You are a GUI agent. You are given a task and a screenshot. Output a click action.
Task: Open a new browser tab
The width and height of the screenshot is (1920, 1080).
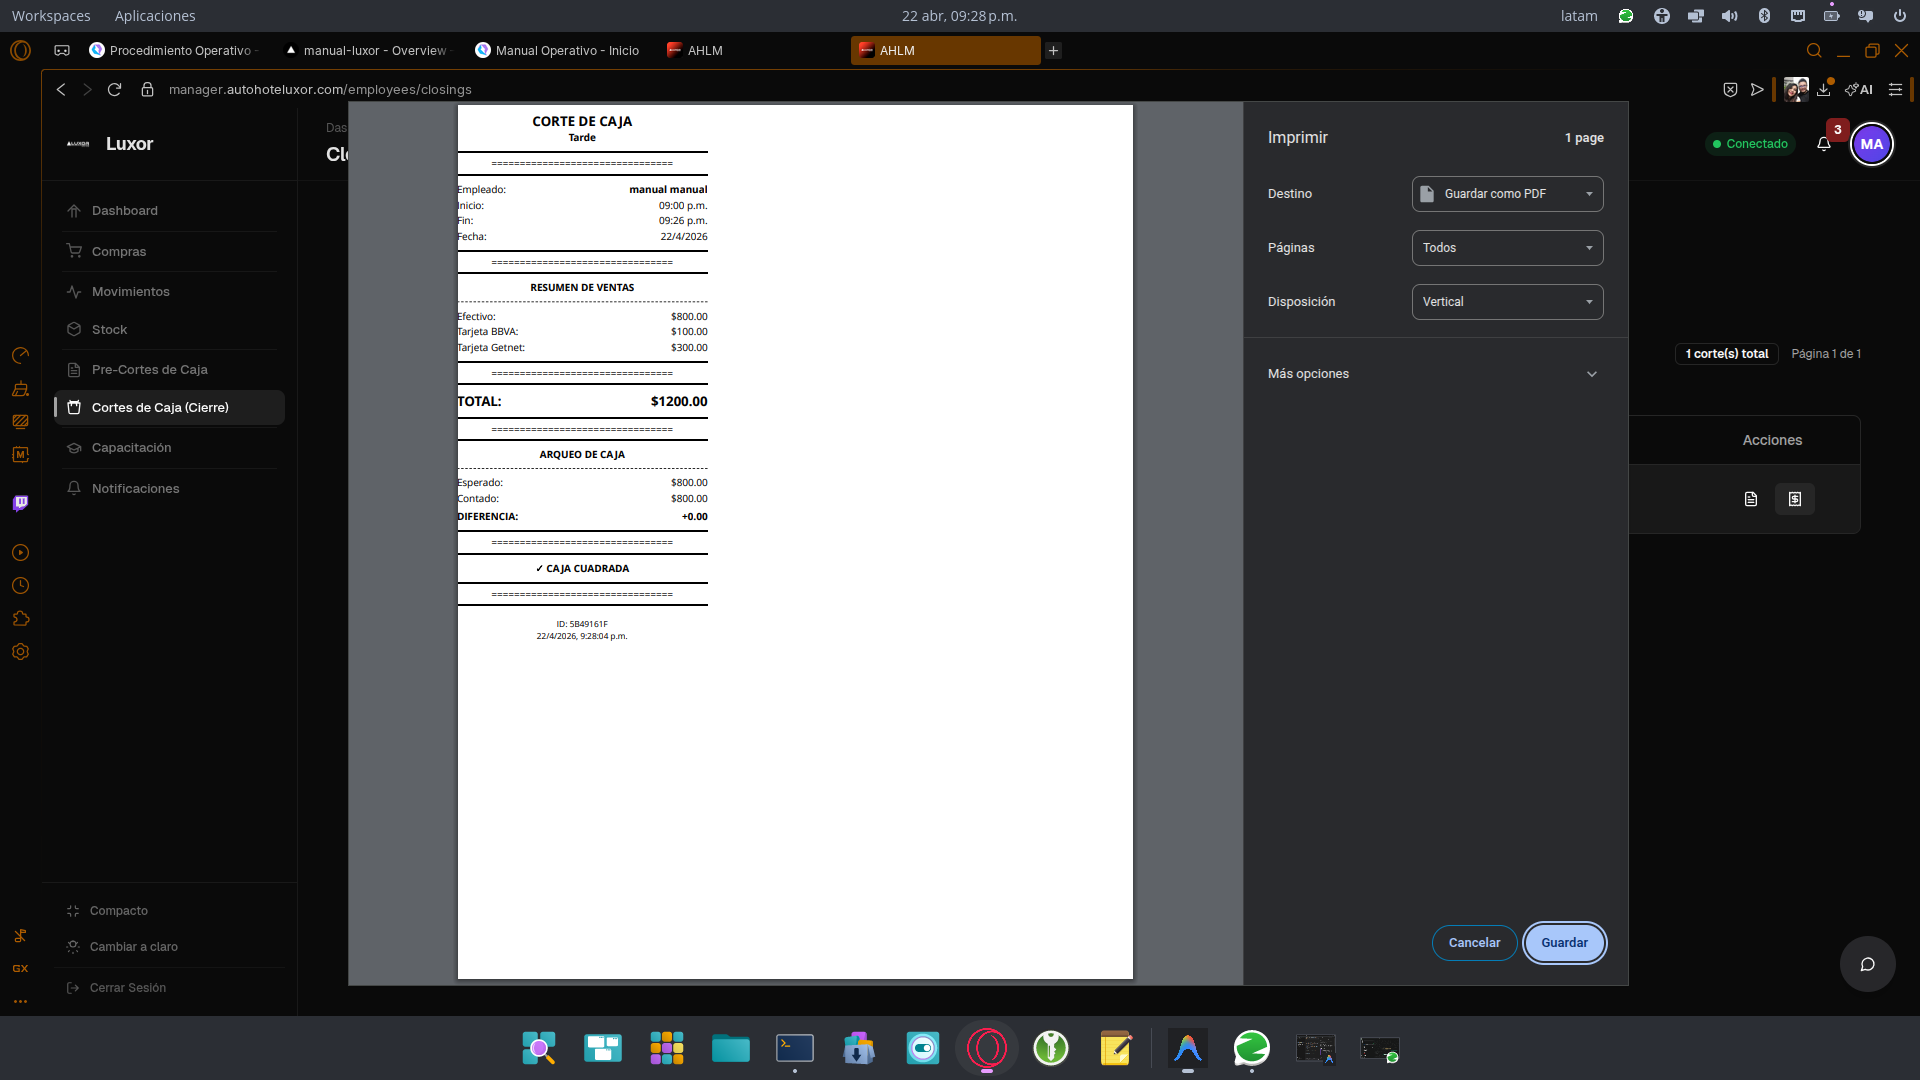coord(1053,51)
